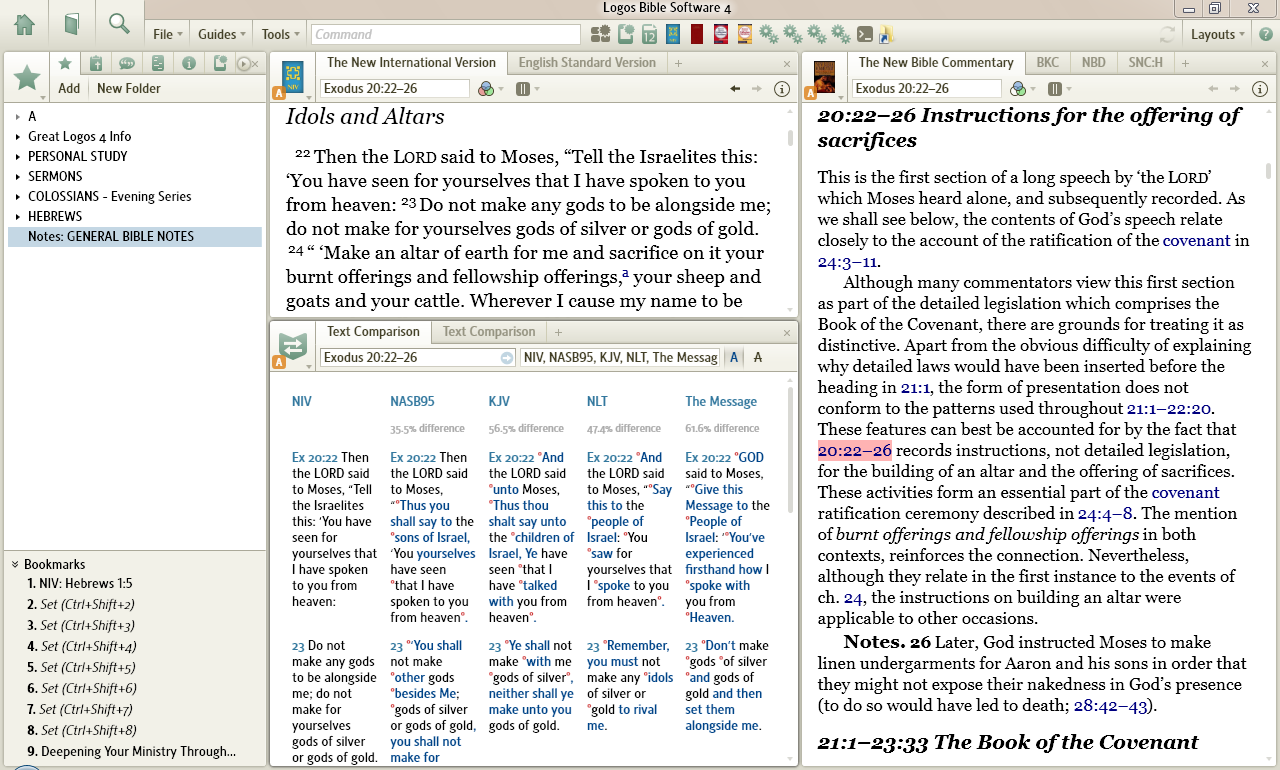Switch to the Favorites star tab

[65, 64]
